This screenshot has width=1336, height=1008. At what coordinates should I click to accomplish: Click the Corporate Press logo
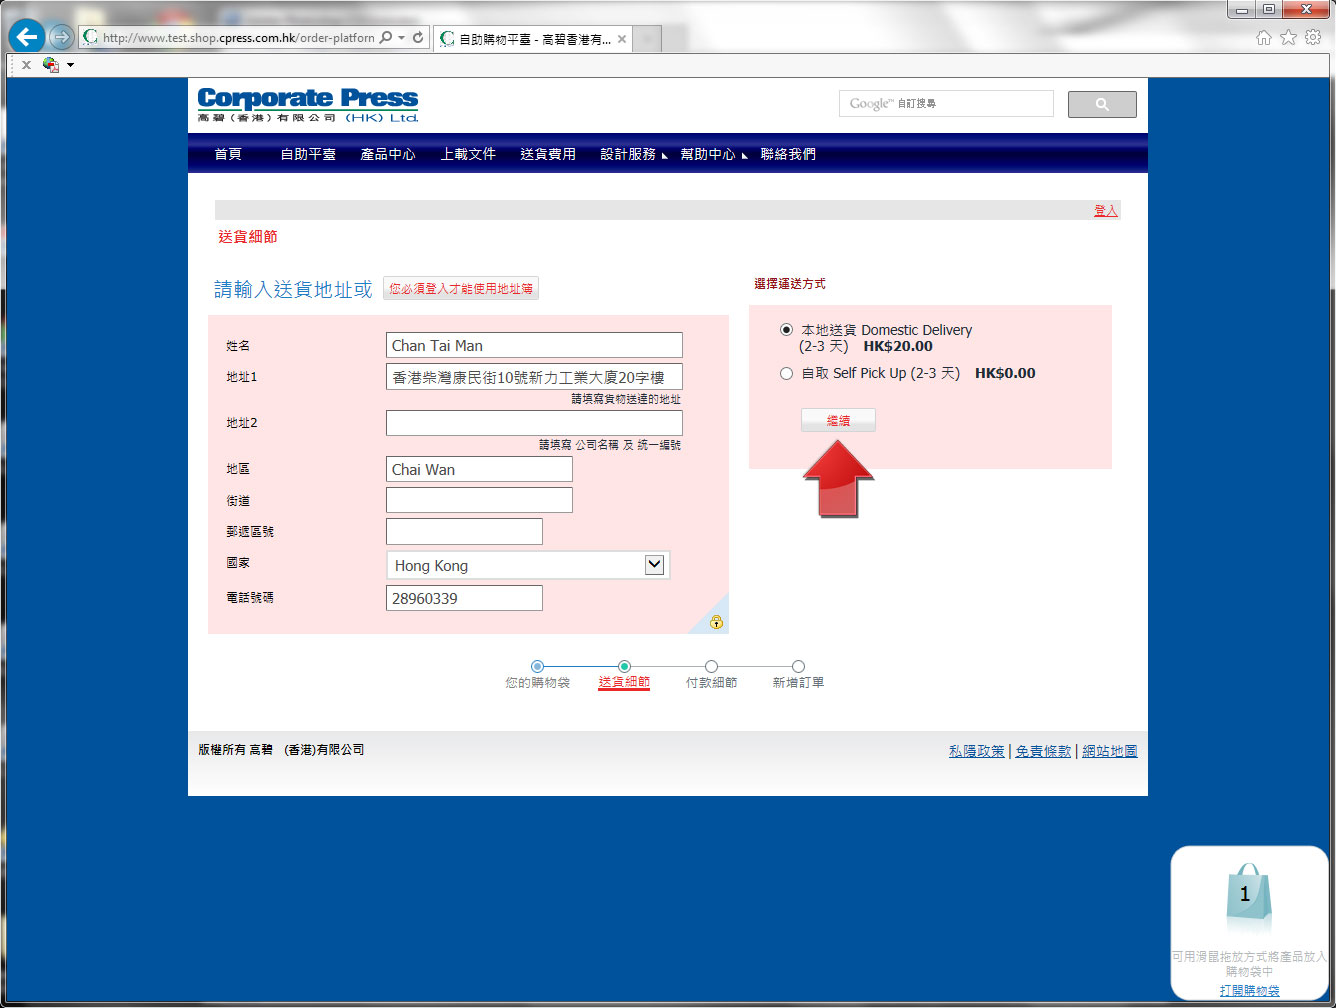[x=308, y=104]
